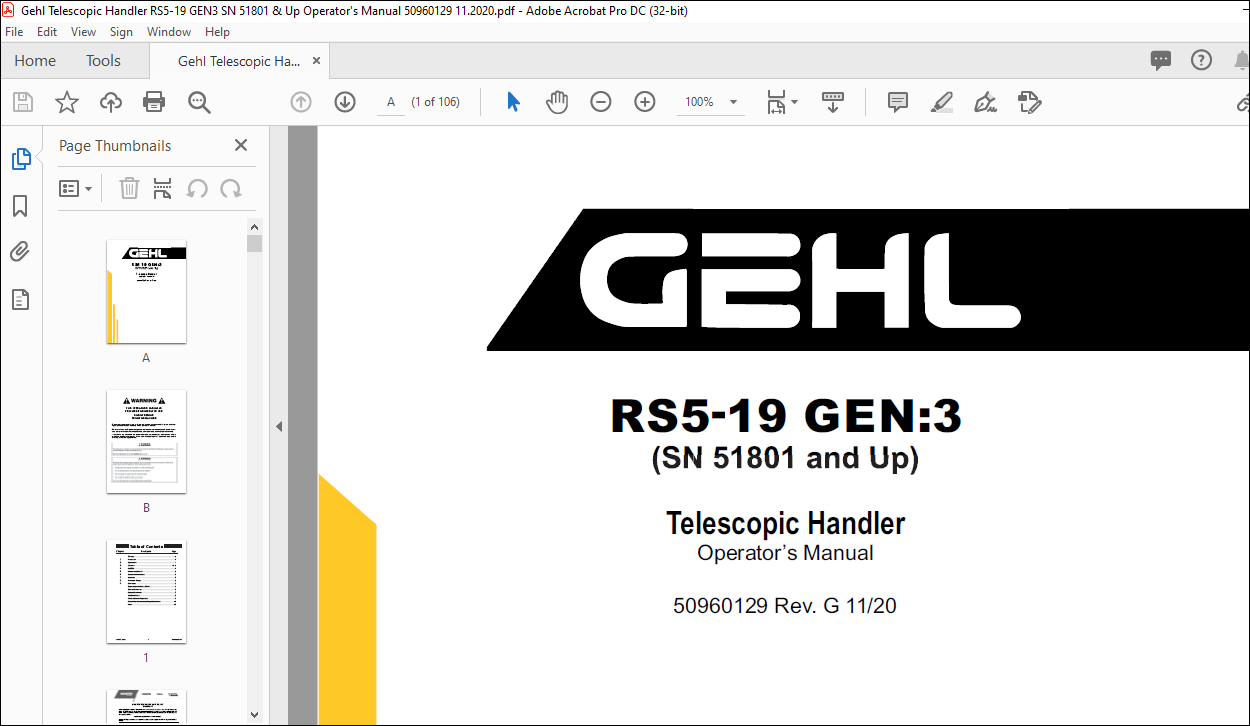The width and height of the screenshot is (1250, 726).
Task: Collapse the navigation pane arrow
Action: (279, 426)
